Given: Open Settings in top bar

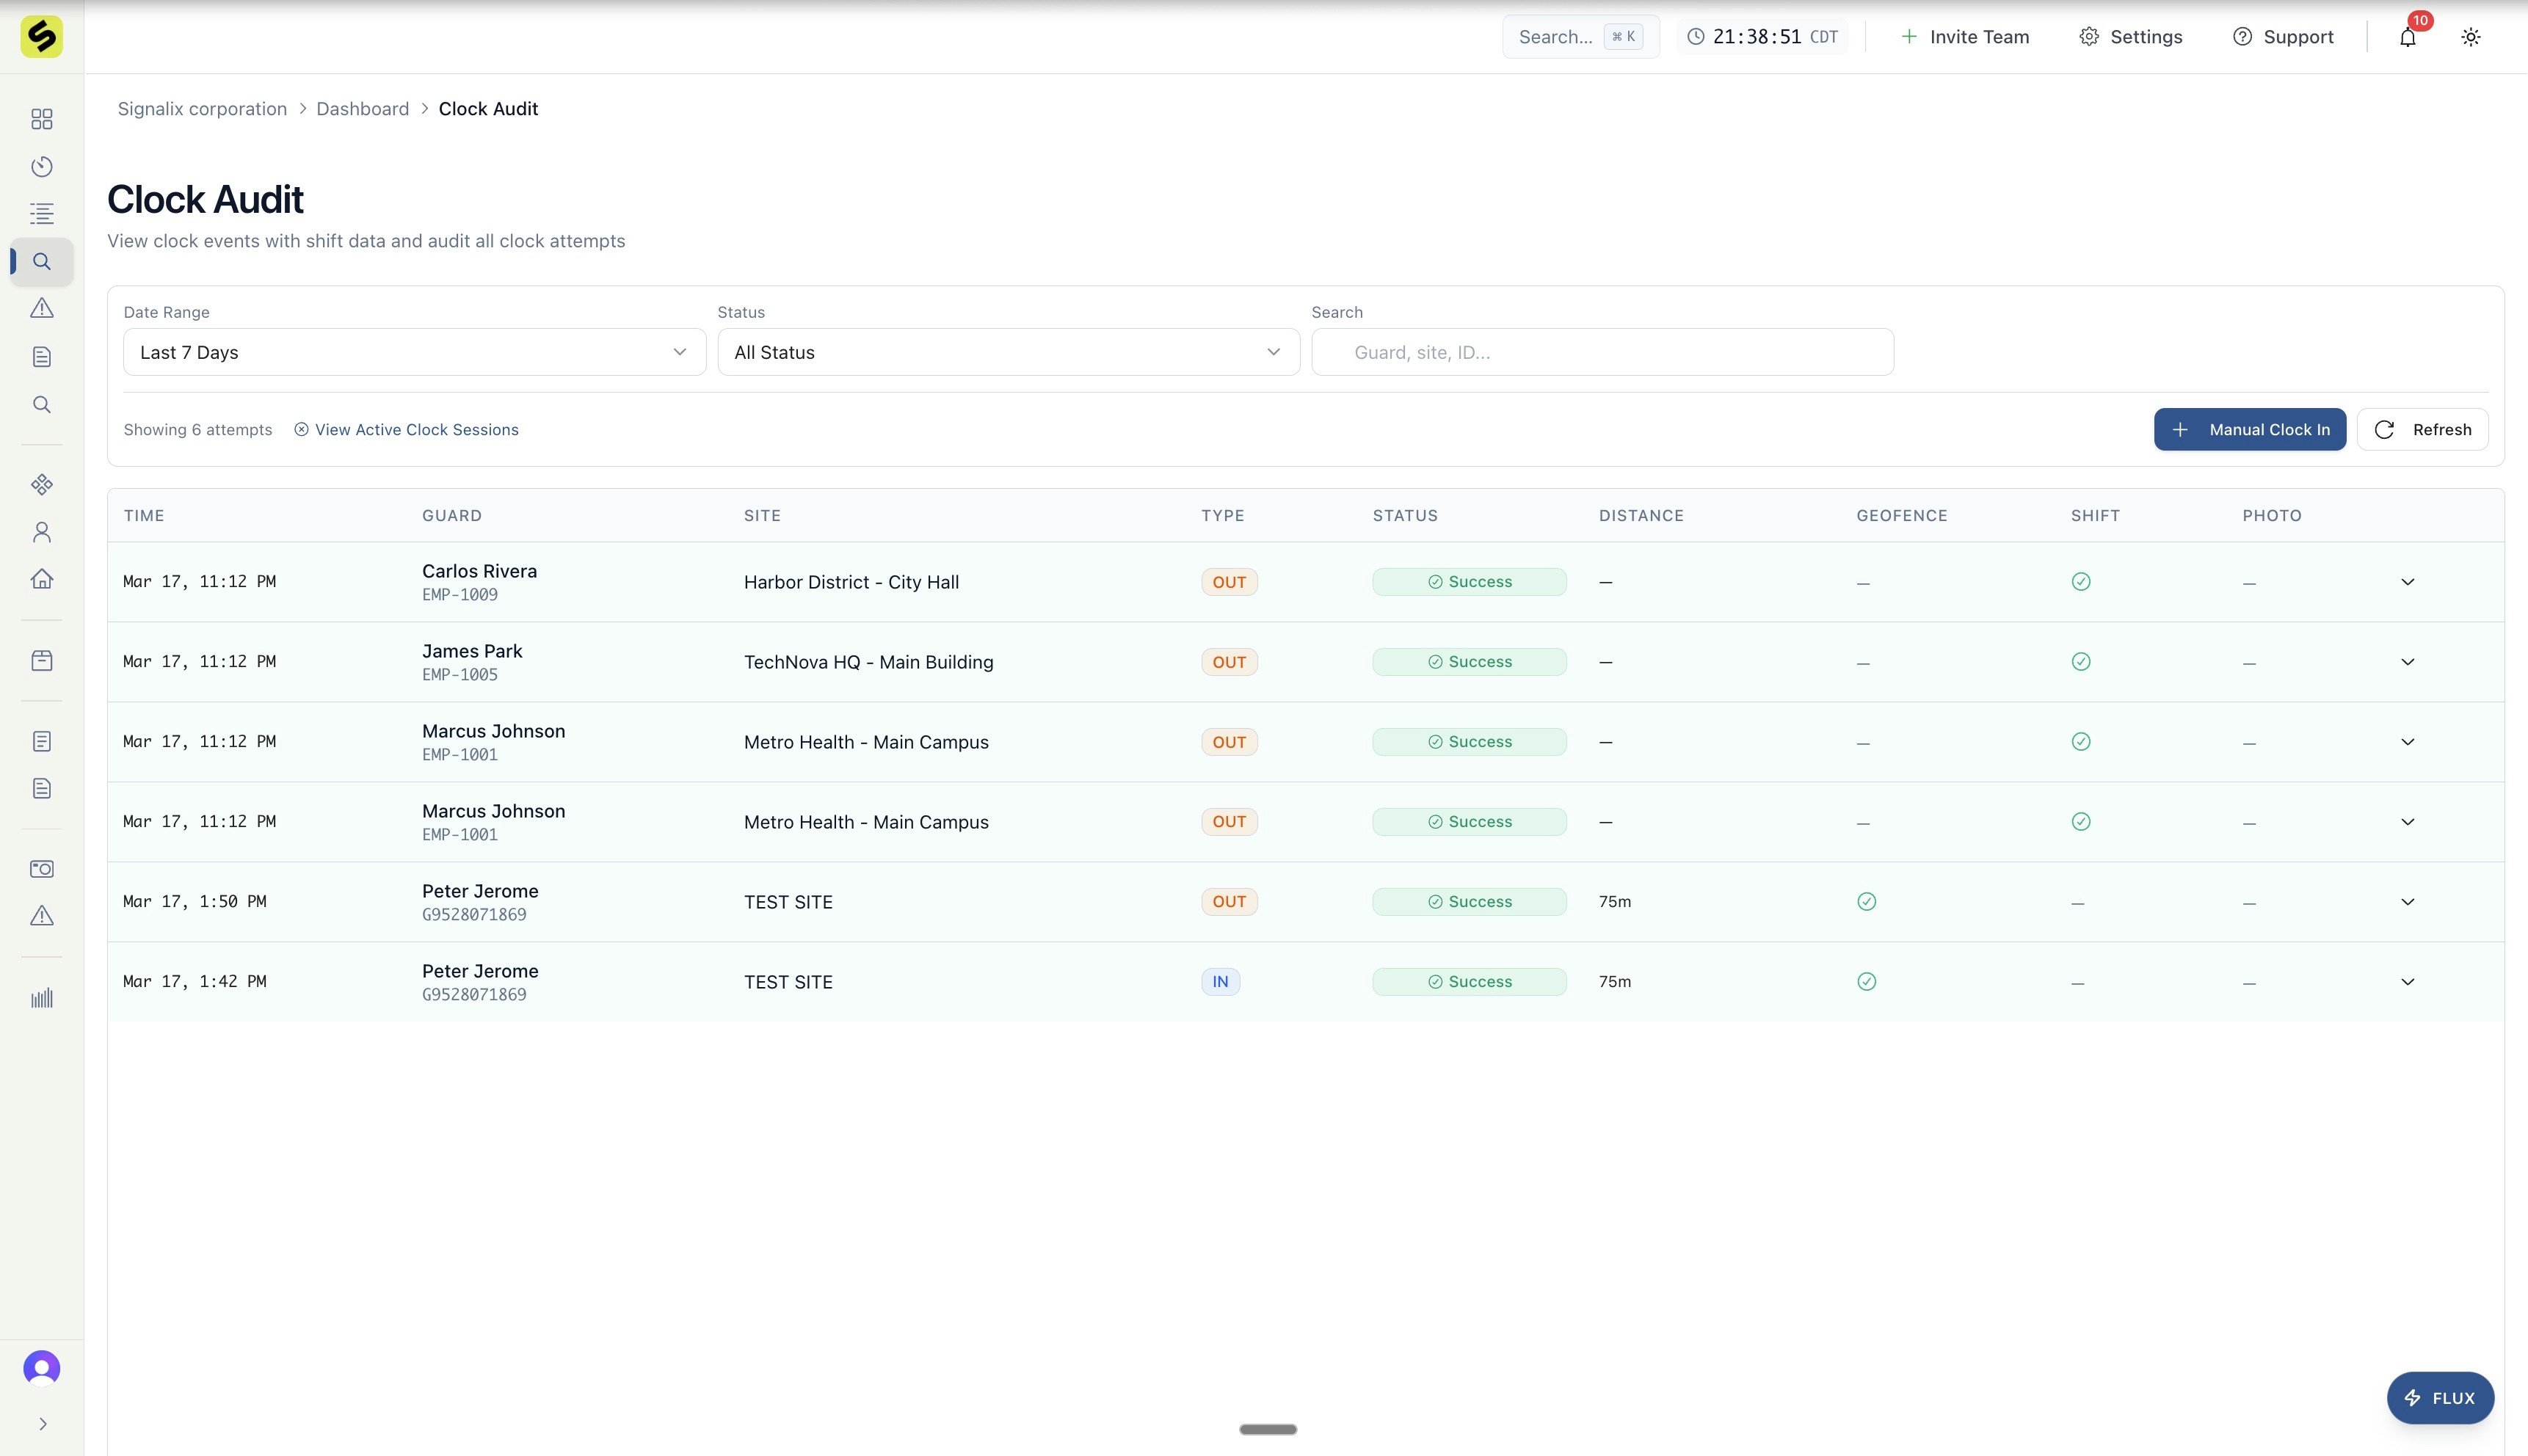Looking at the screenshot, I should tap(2131, 37).
